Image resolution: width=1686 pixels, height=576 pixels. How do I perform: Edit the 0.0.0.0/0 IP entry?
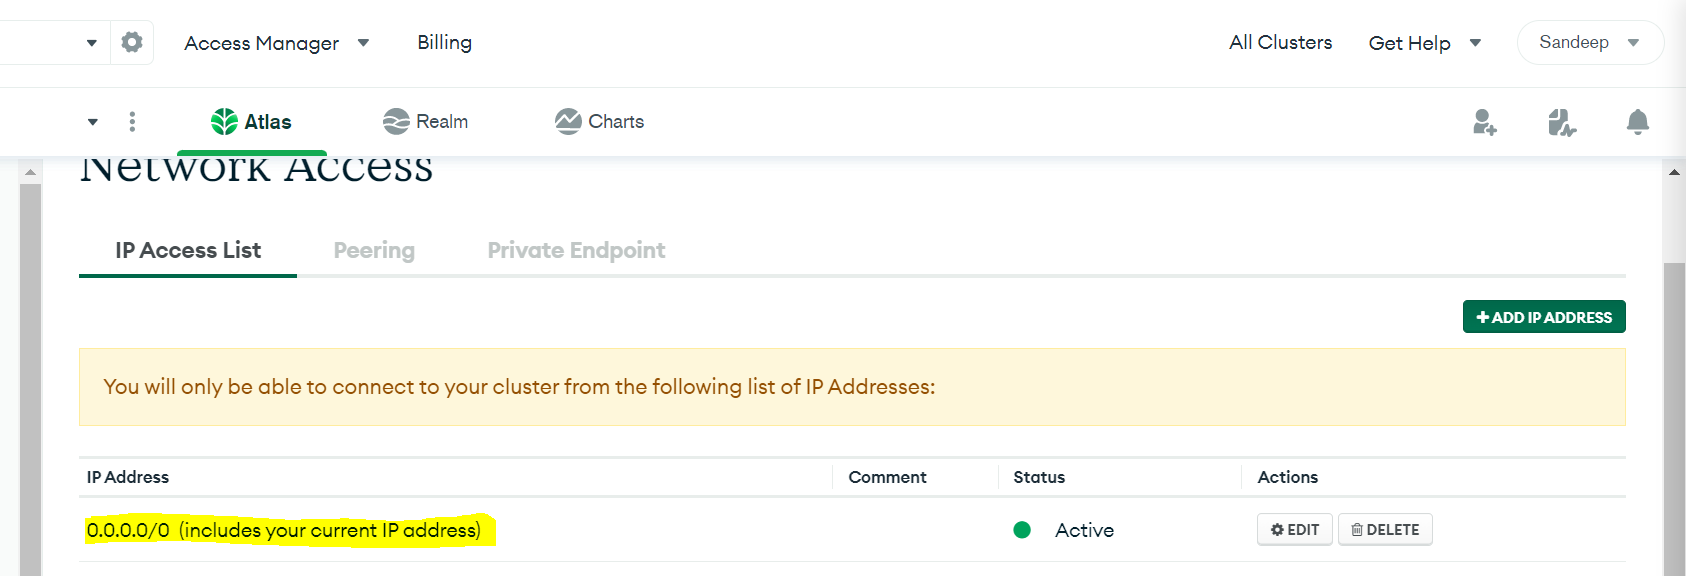[x=1294, y=529]
